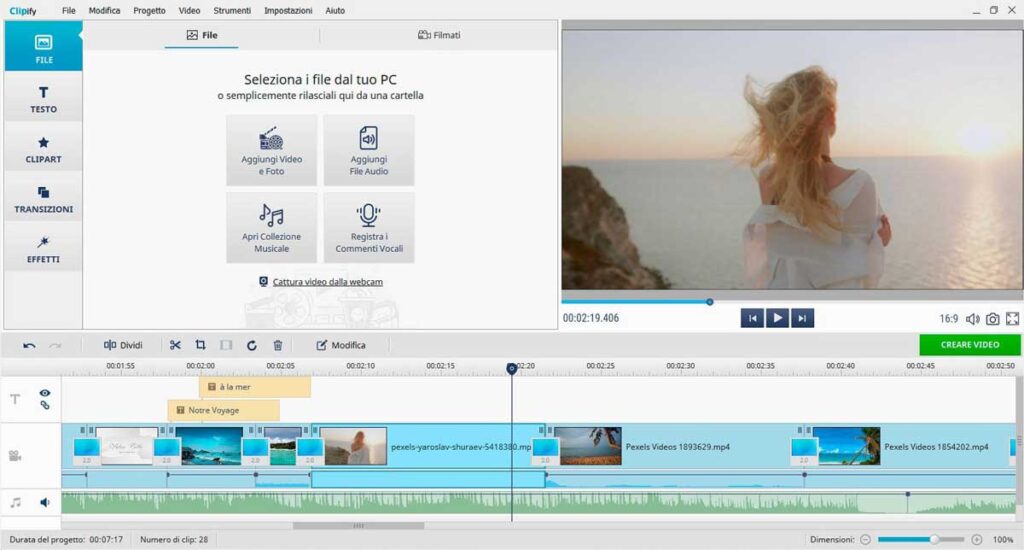Zoom out timeline with minus icon
The image size is (1024, 550).
pyautogui.click(x=865, y=540)
